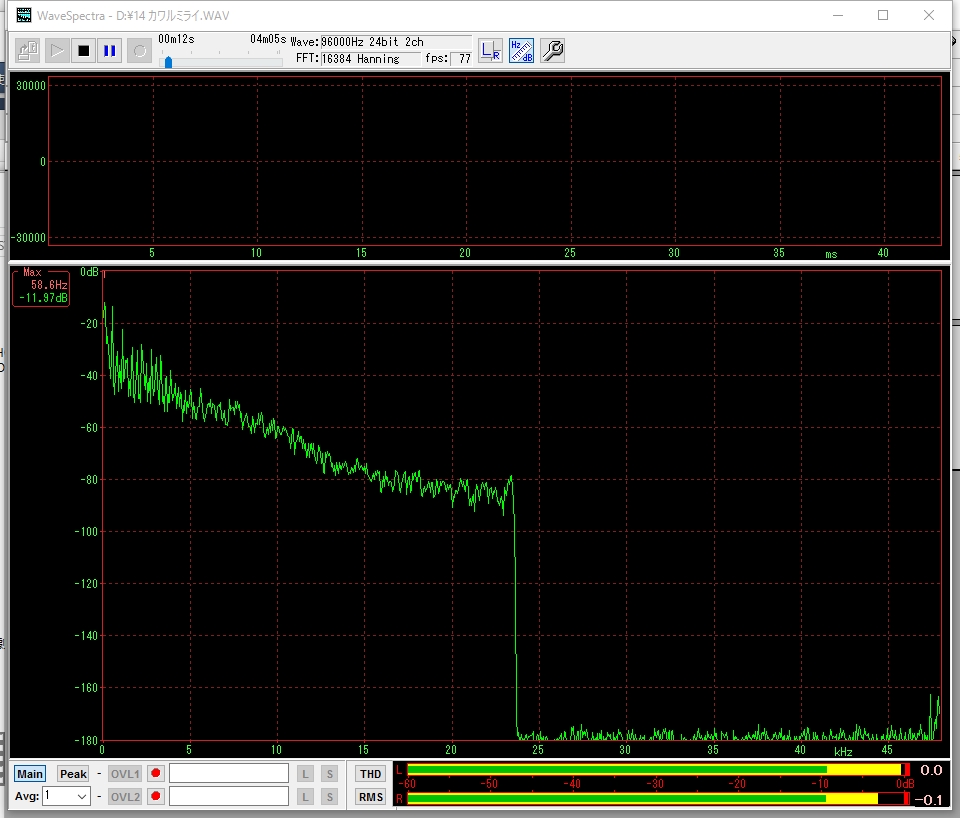Image resolution: width=960 pixels, height=818 pixels.
Task: Open audio file with the leftmost toolbar icon
Action: [27, 51]
